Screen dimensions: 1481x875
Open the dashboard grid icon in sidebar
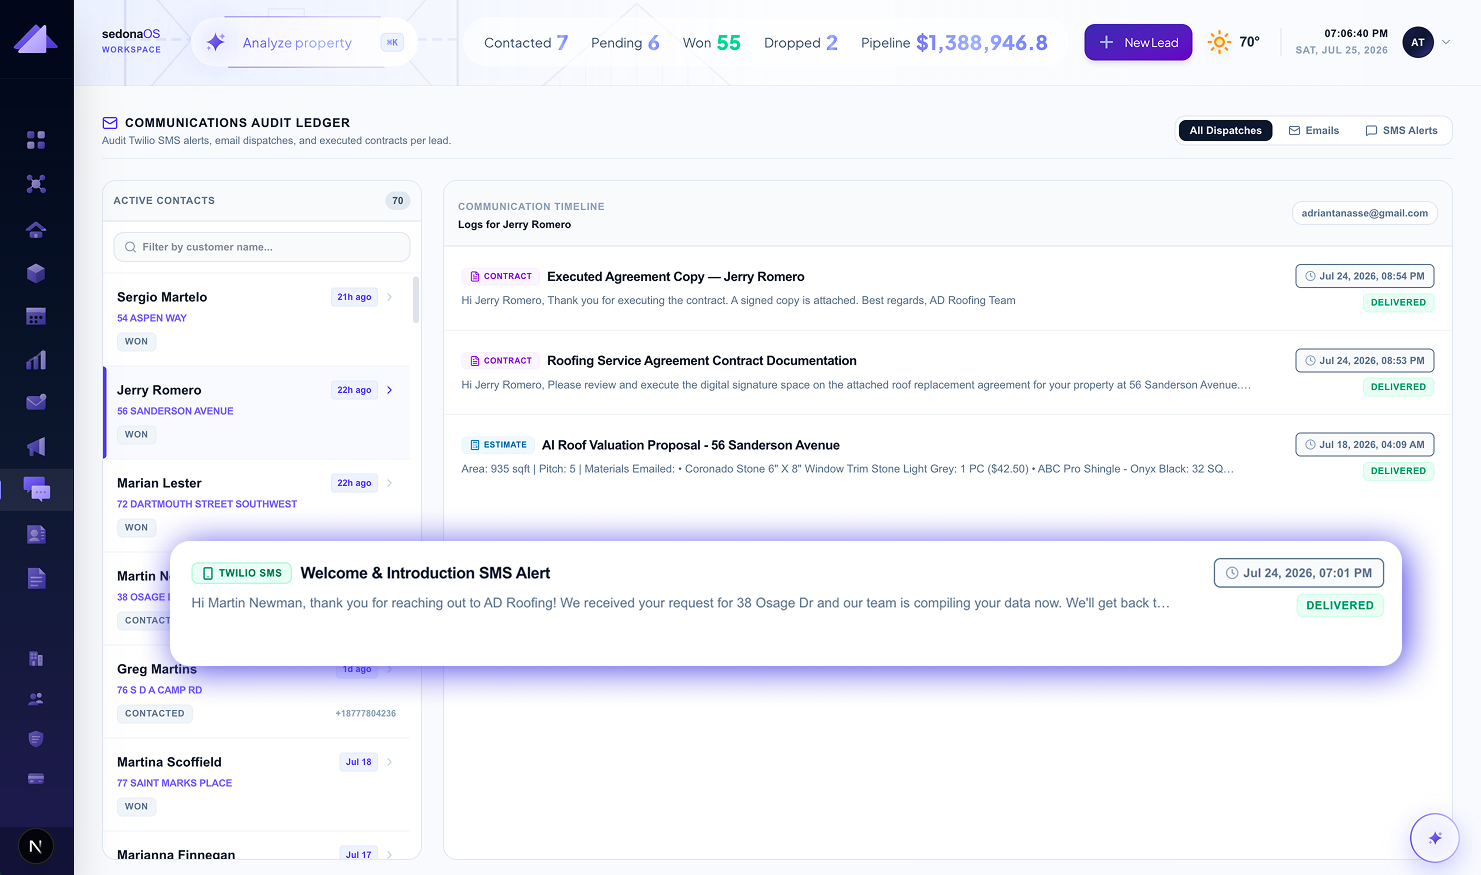click(36, 140)
